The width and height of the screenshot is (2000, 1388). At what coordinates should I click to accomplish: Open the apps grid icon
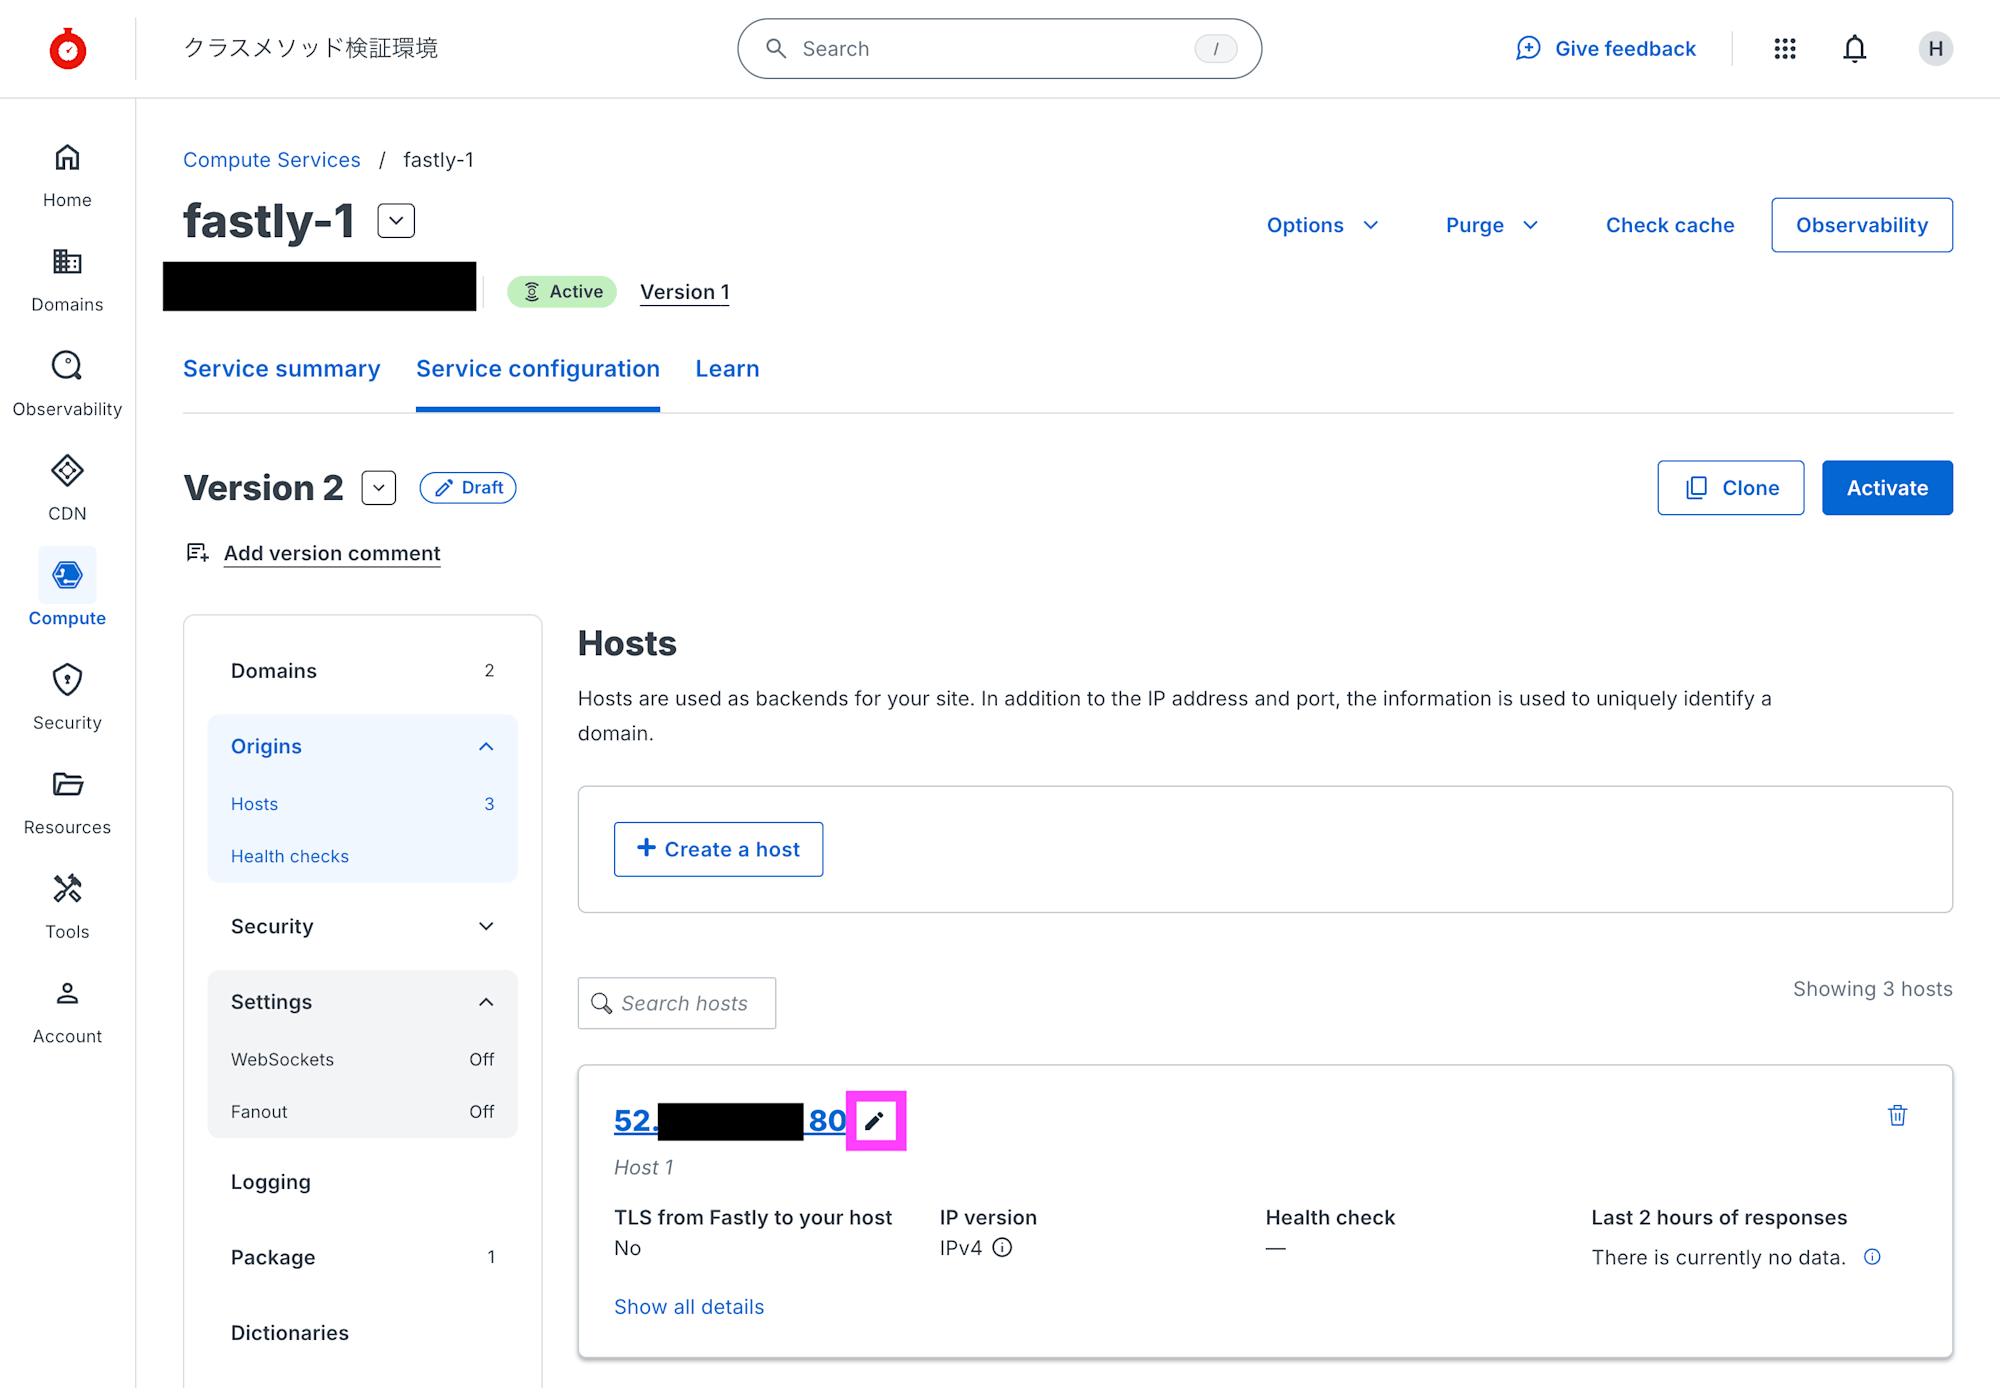(1785, 48)
